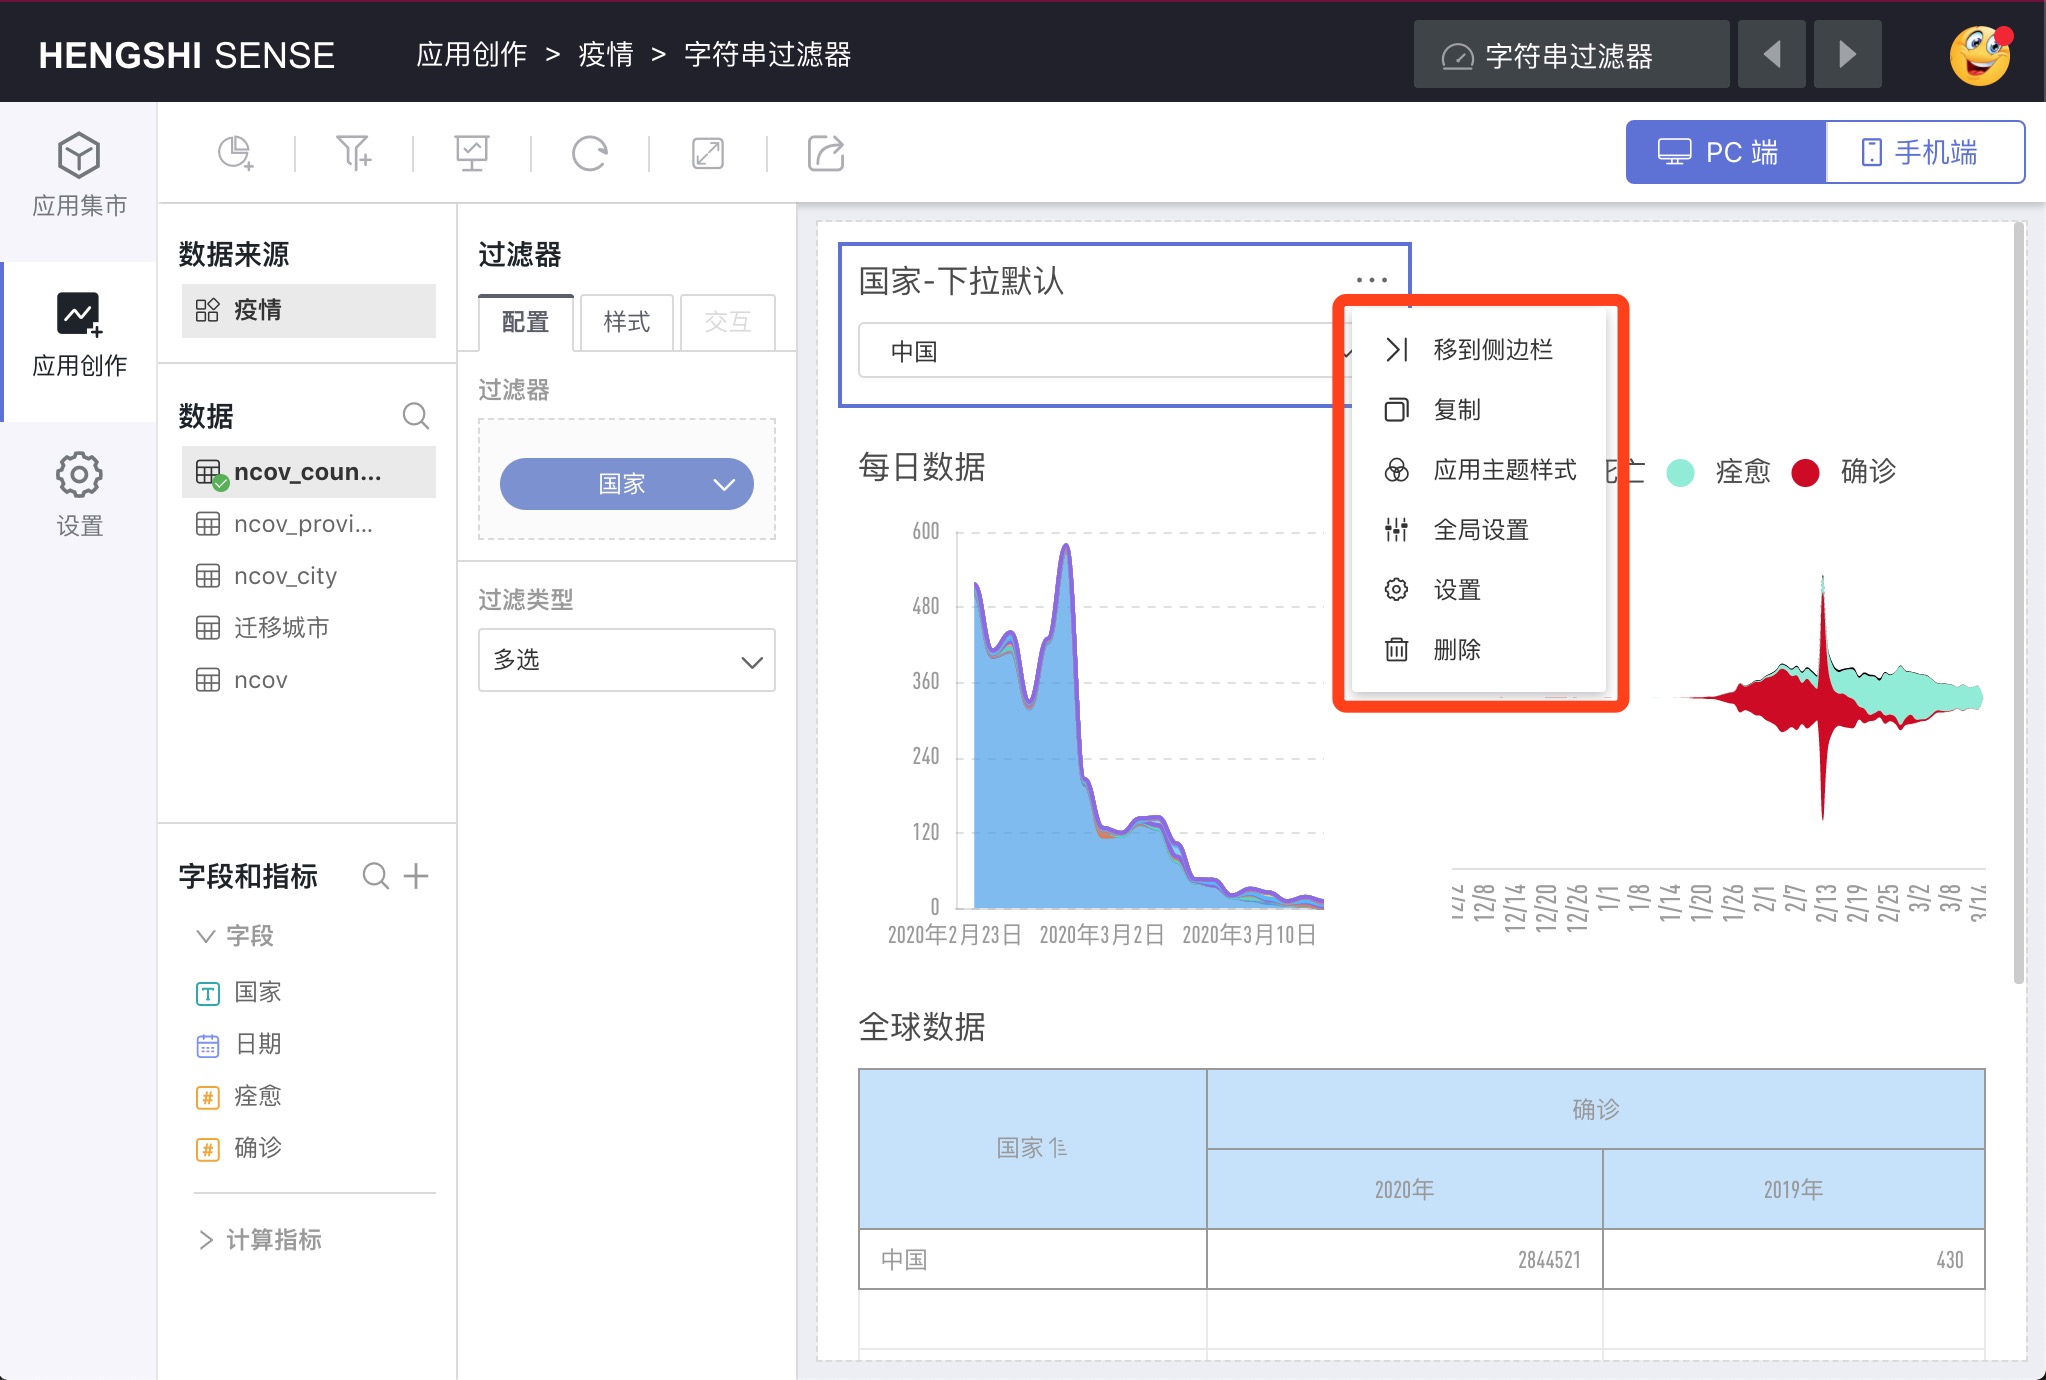
Task: Switch to the 样式 tab
Action: (627, 322)
